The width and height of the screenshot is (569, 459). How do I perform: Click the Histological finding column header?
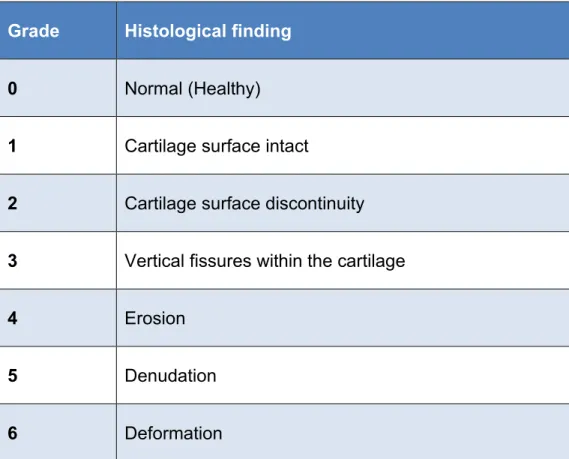pos(343,30)
